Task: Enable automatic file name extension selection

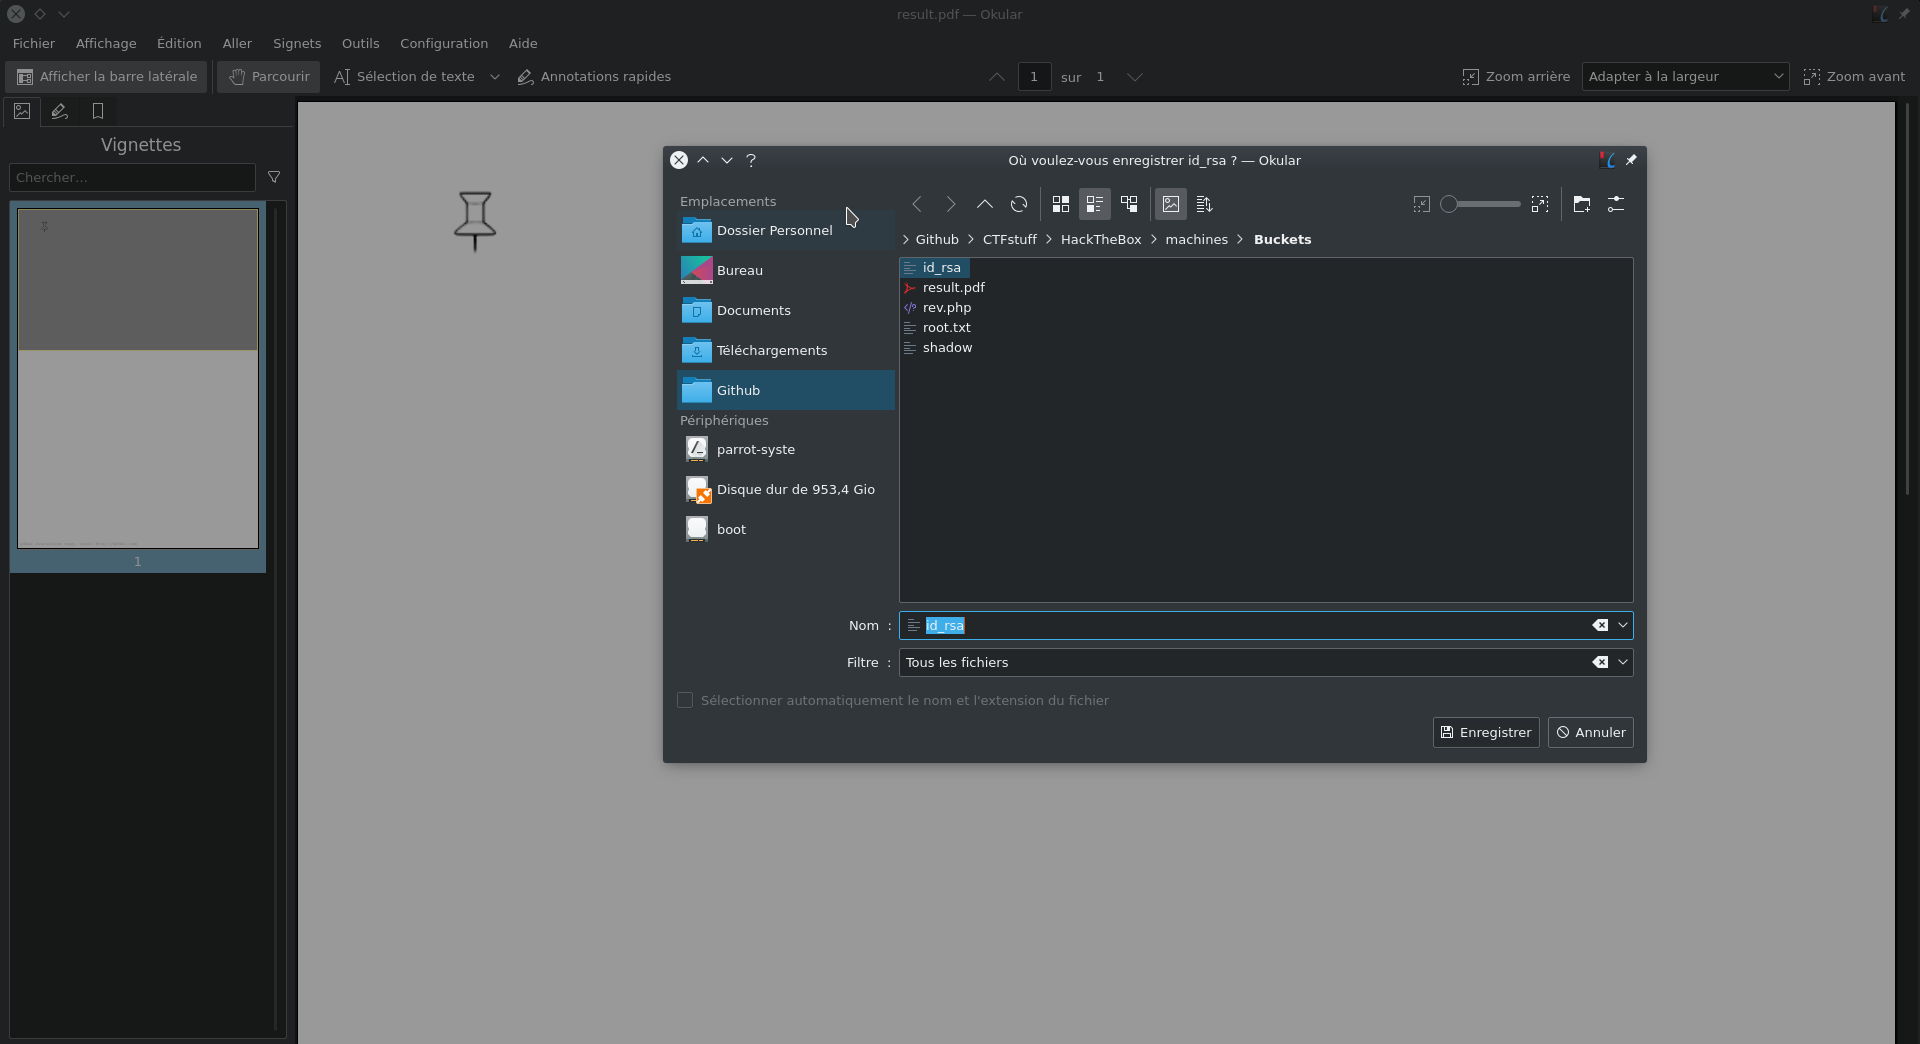Action: pos(685,700)
